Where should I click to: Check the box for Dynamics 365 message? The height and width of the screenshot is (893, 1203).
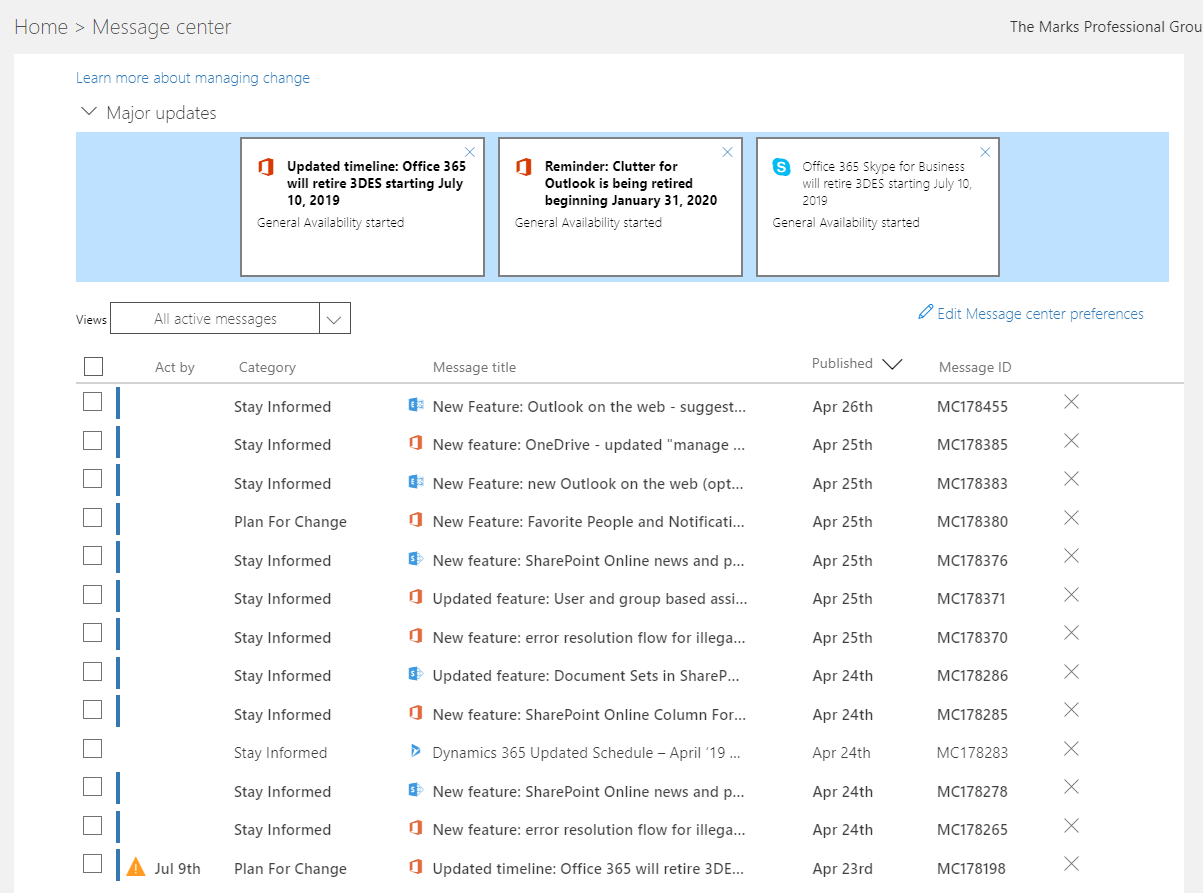(x=92, y=748)
